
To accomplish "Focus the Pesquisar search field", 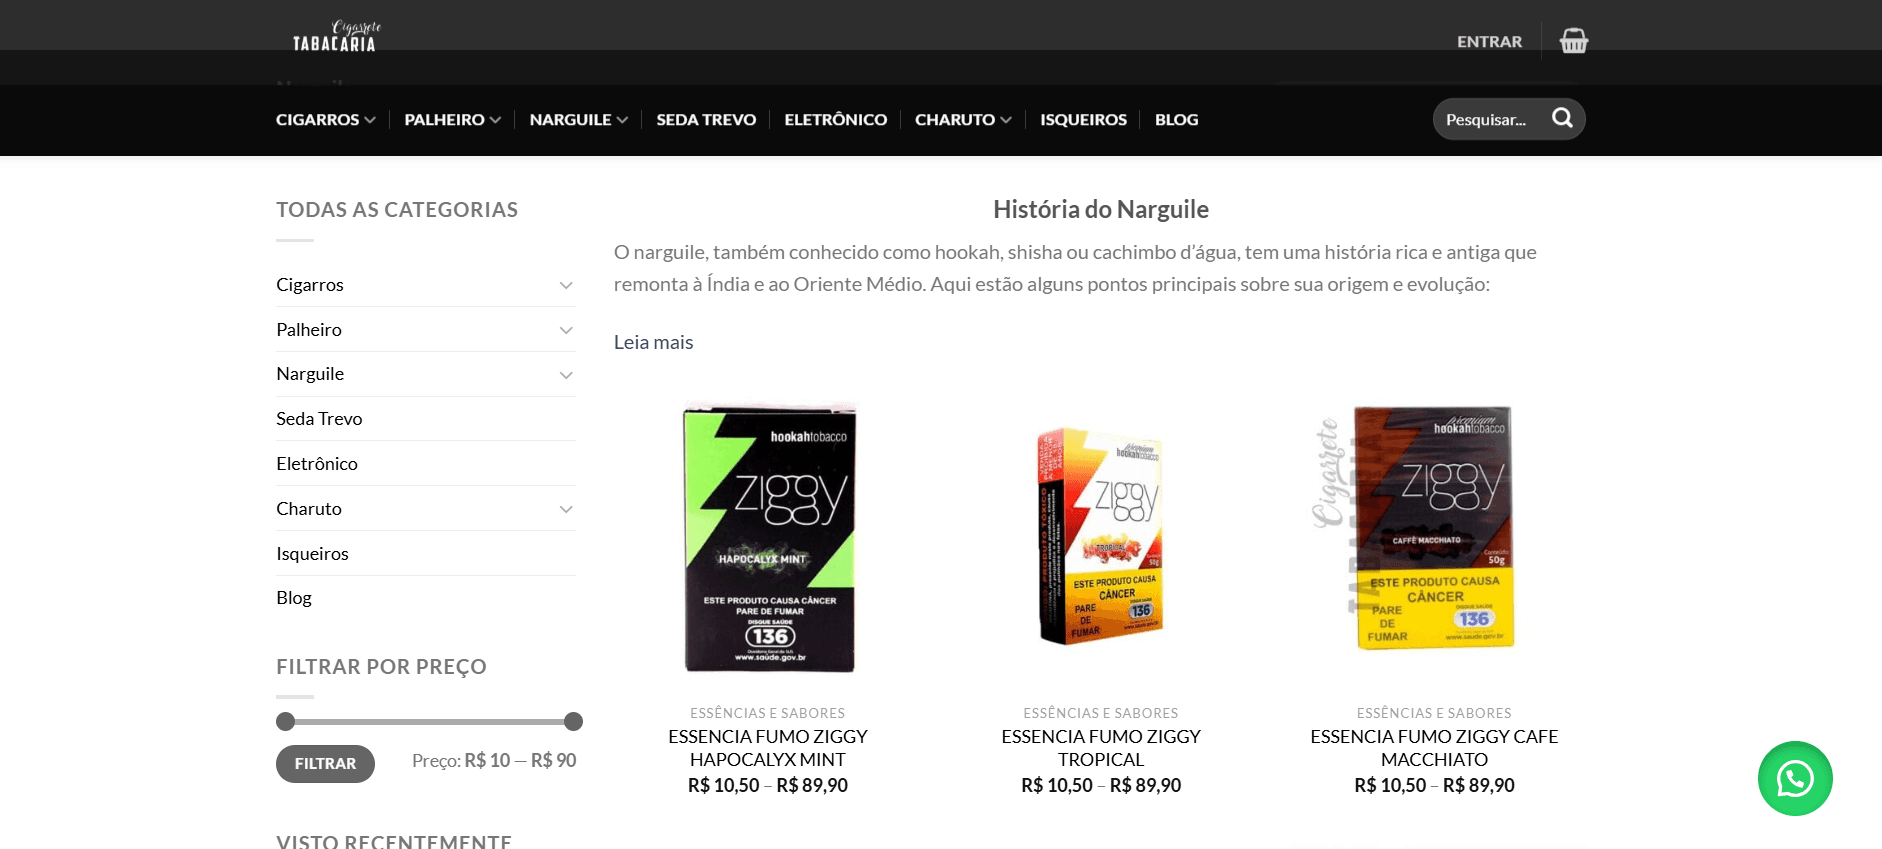I will pyautogui.click(x=1492, y=119).
